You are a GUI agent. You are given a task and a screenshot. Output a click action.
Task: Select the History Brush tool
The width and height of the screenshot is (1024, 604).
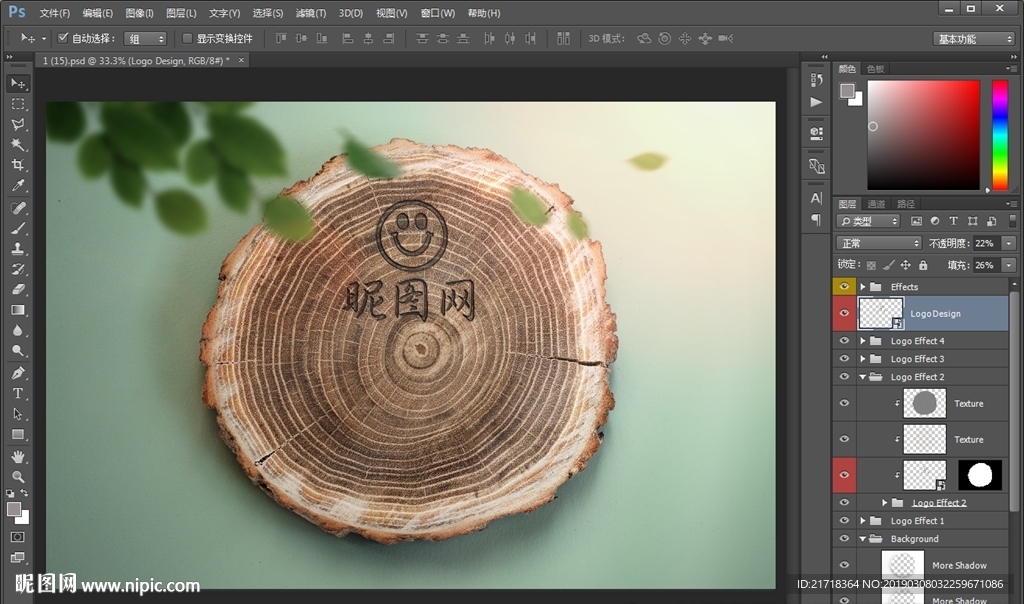pos(18,269)
